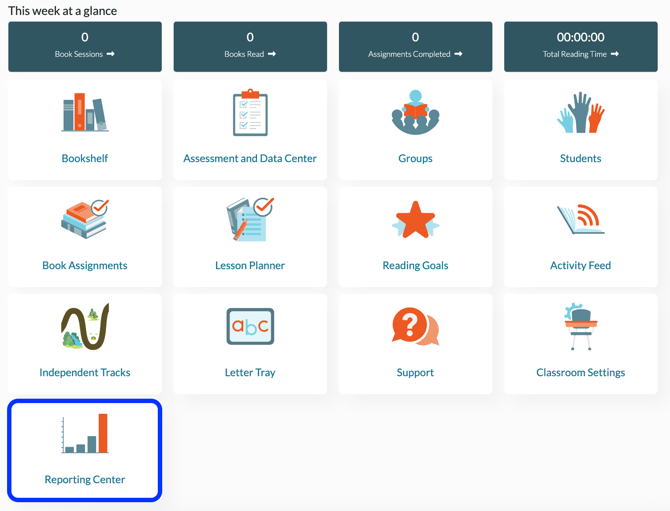Image resolution: width=670 pixels, height=511 pixels.
Task: Click the Independent Tracks label
Action: [x=85, y=373]
